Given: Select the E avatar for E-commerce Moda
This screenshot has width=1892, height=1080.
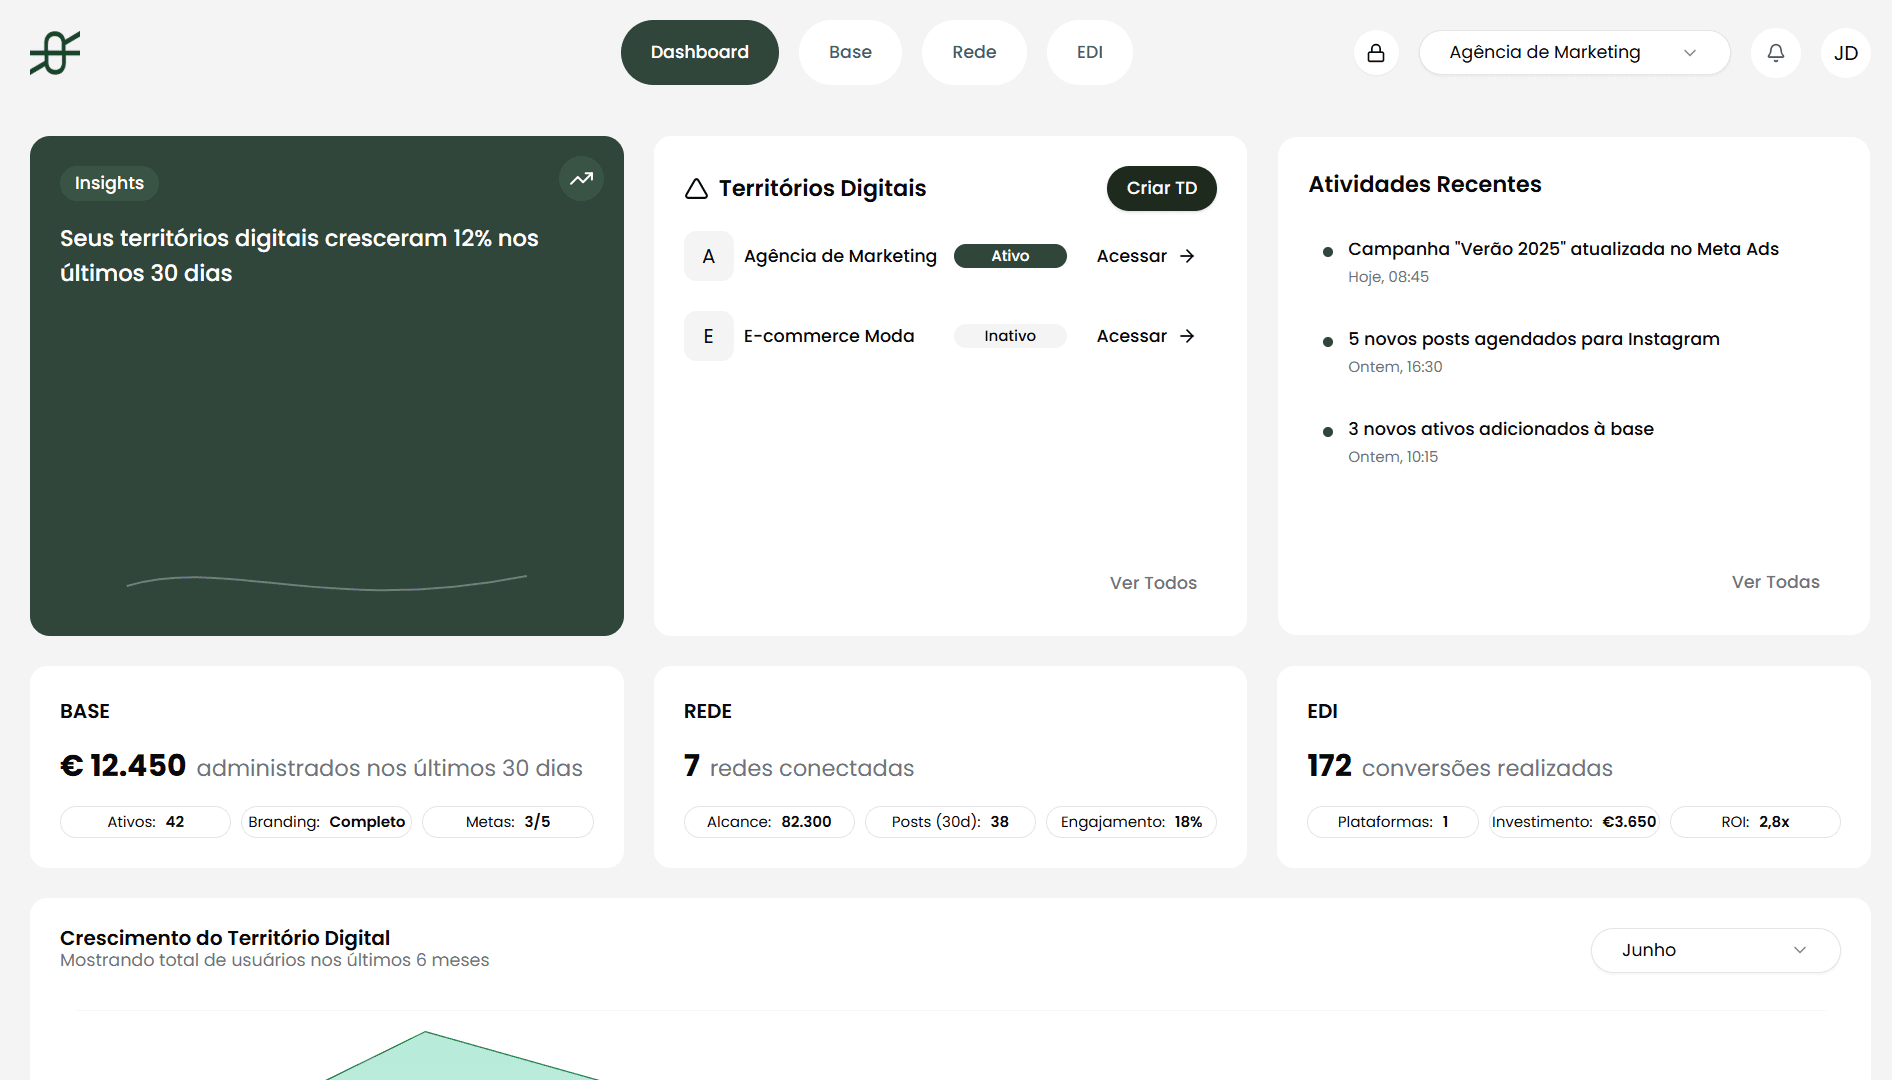Looking at the screenshot, I should click(x=708, y=336).
